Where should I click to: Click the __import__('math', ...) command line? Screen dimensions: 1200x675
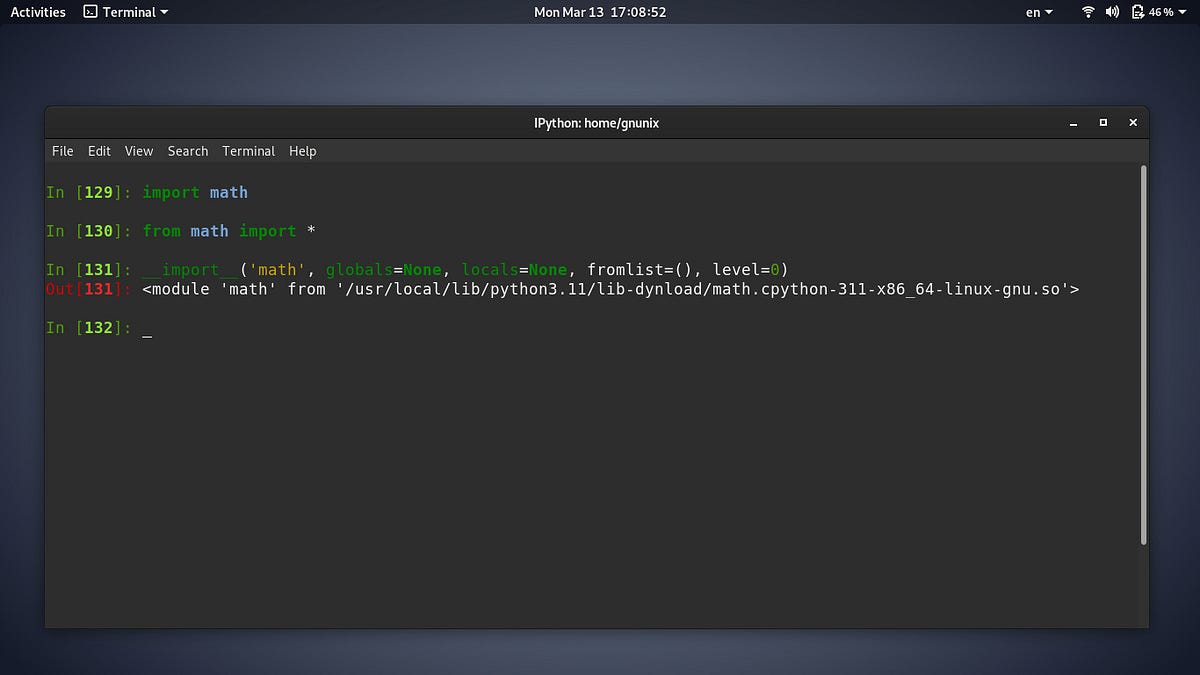tap(466, 270)
